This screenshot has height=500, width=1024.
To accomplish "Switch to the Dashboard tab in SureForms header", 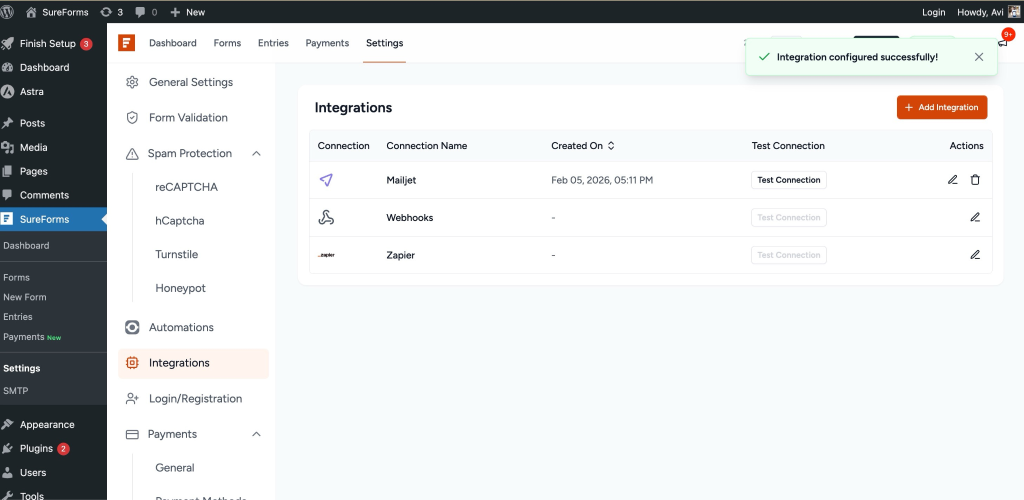I will tap(172, 43).
